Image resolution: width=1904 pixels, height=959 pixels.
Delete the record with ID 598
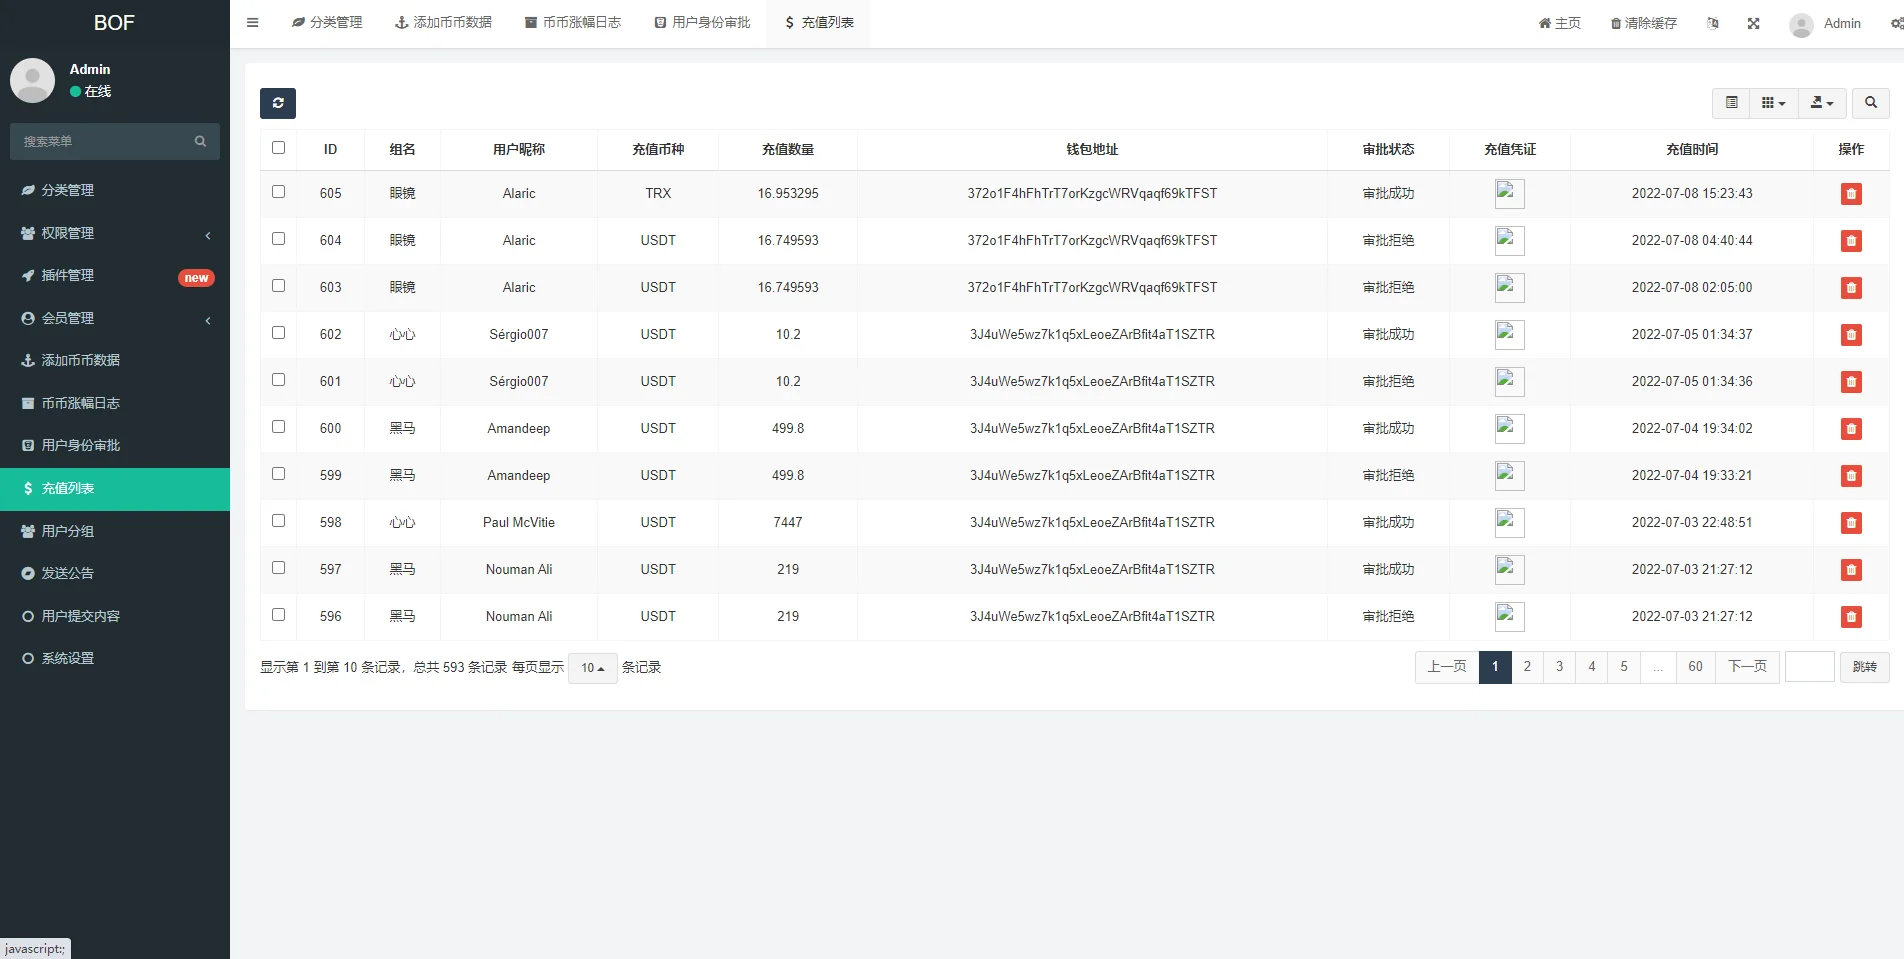(x=1851, y=523)
